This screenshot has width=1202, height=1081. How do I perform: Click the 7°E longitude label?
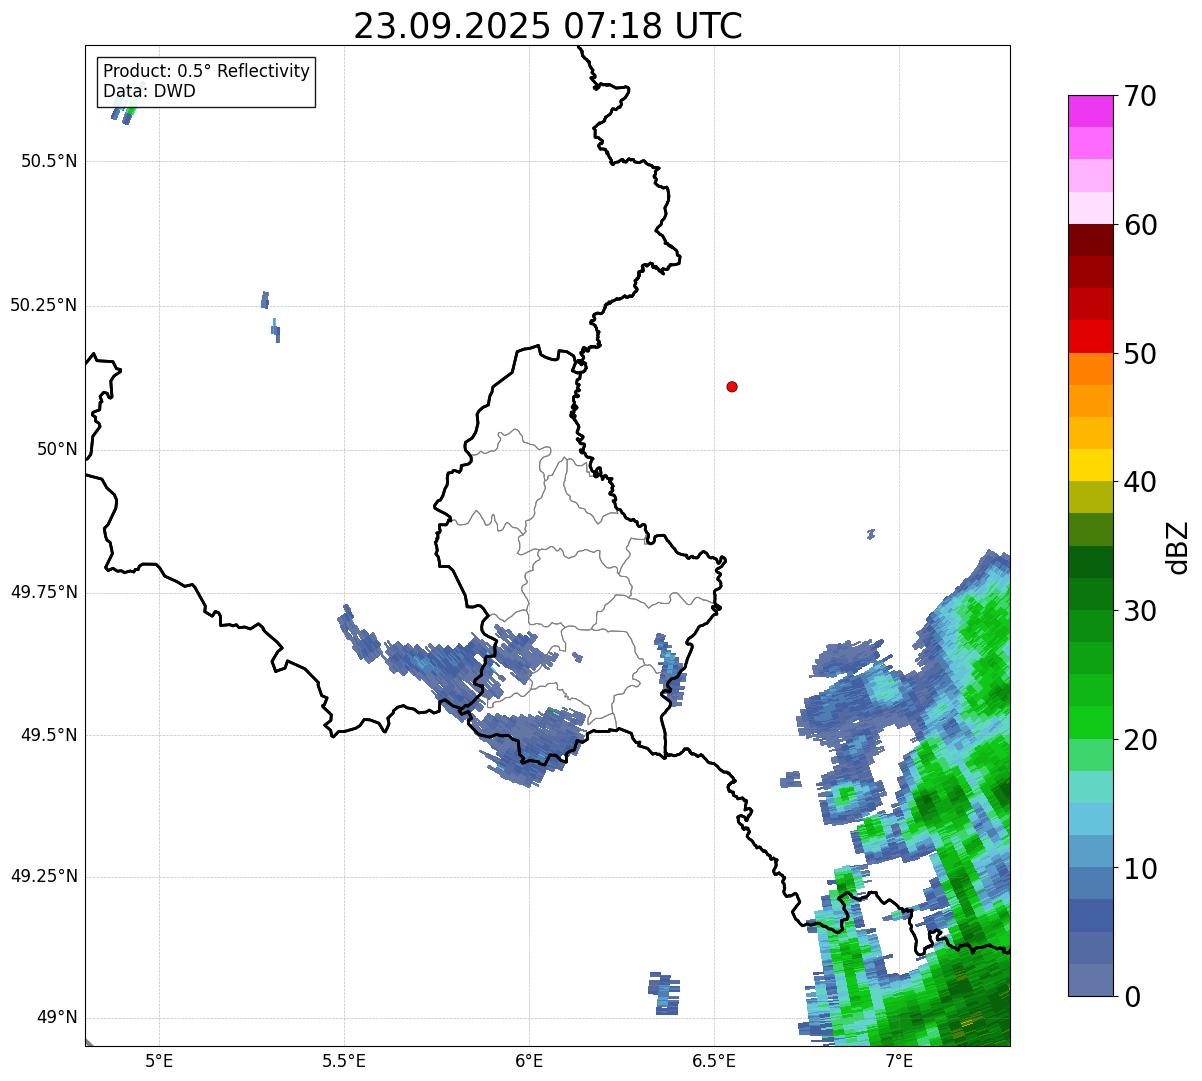[x=899, y=1061]
